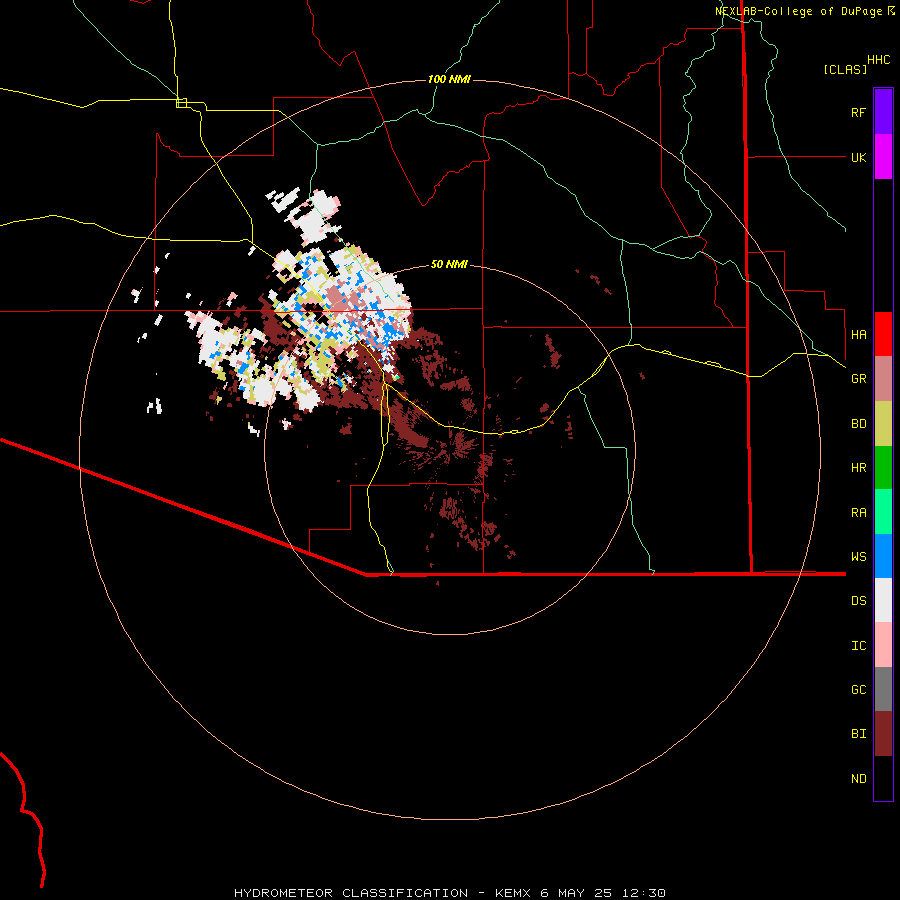
Task: Click the 'ND' legend label
Action: (858, 779)
